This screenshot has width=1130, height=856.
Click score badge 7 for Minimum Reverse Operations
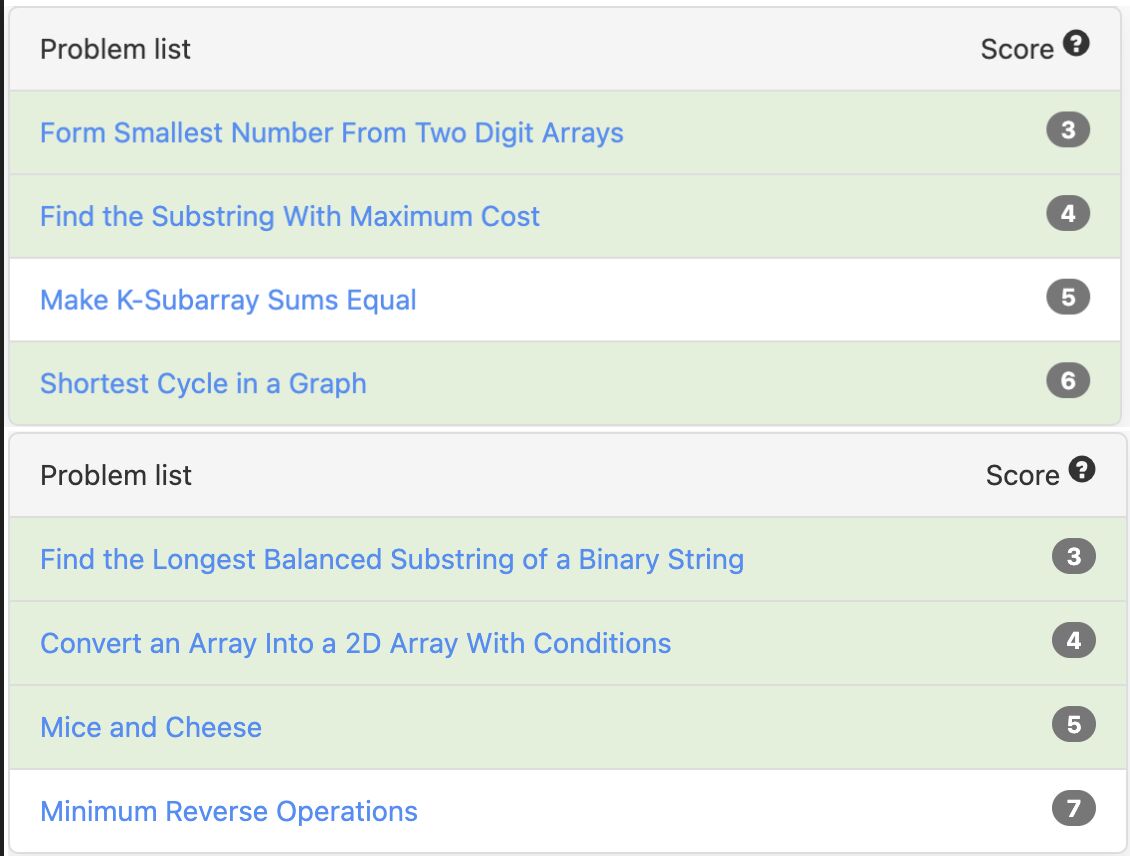point(1074,808)
